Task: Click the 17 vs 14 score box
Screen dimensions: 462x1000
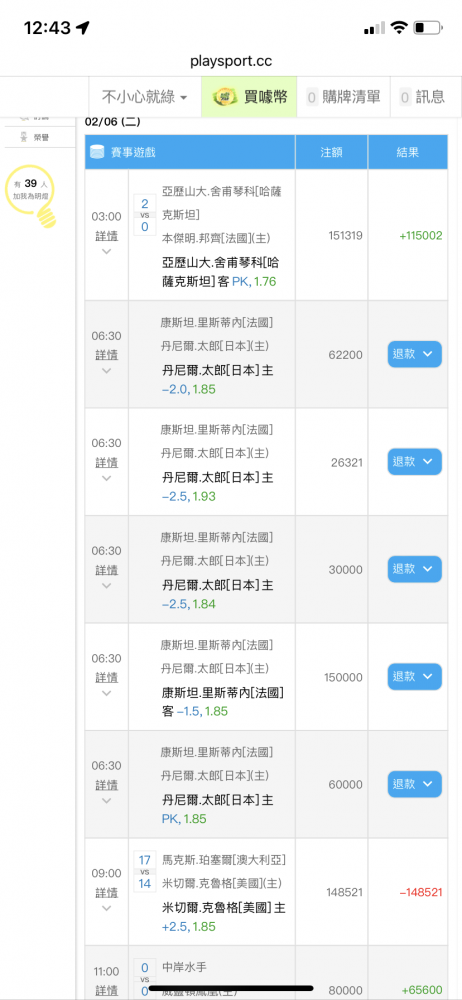Action: click(144, 872)
